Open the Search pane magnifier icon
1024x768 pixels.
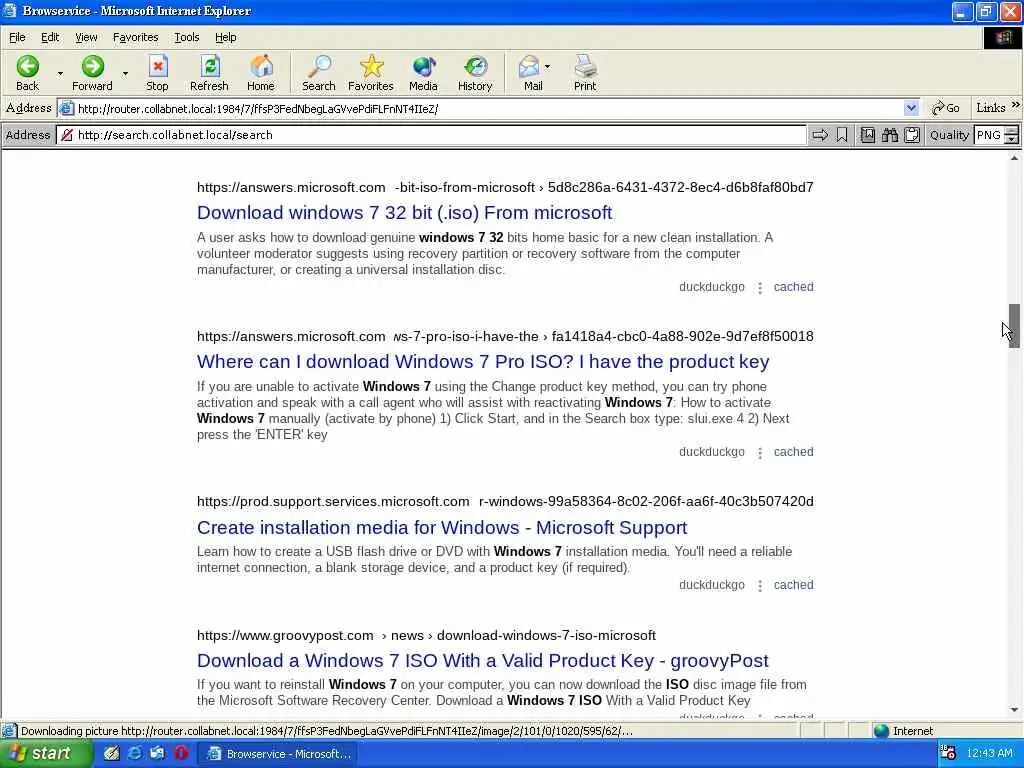click(319, 67)
